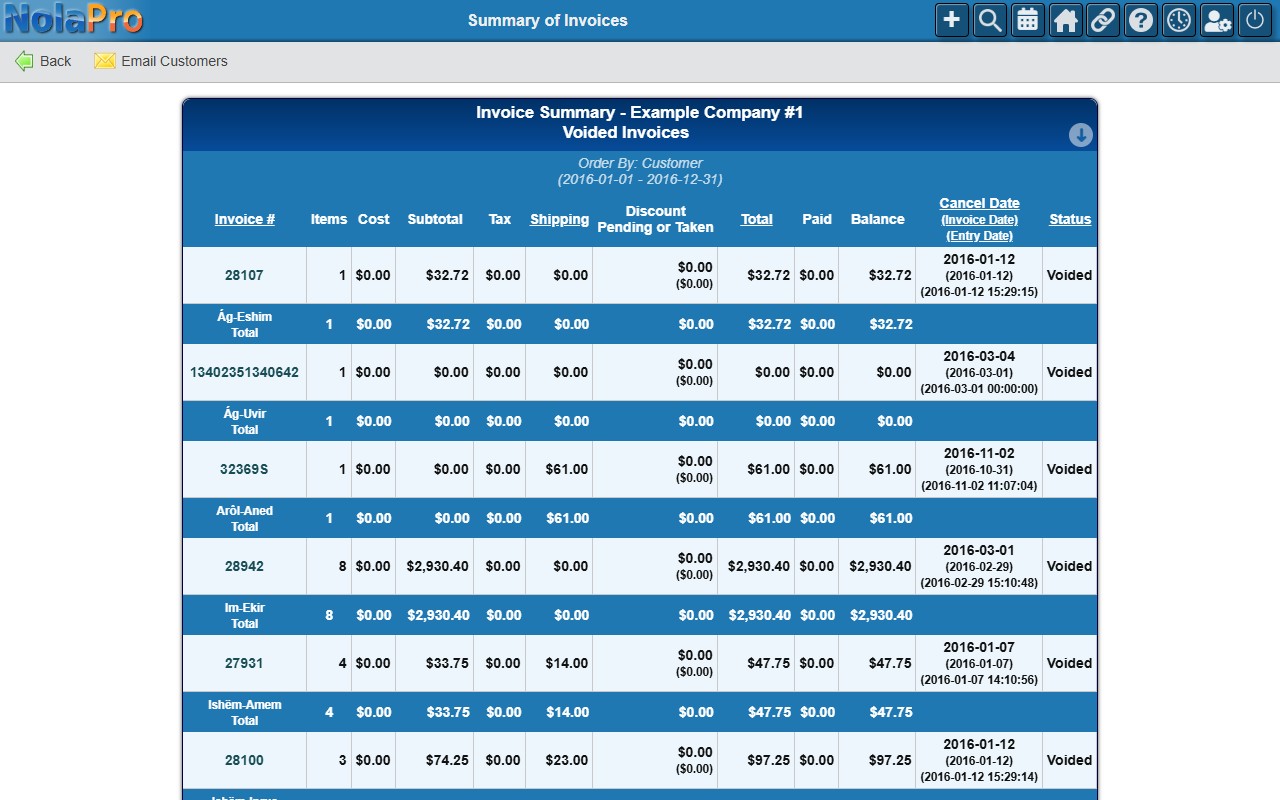Click Email Customers
Image resolution: width=1280 pixels, height=800 pixels.
pos(161,61)
